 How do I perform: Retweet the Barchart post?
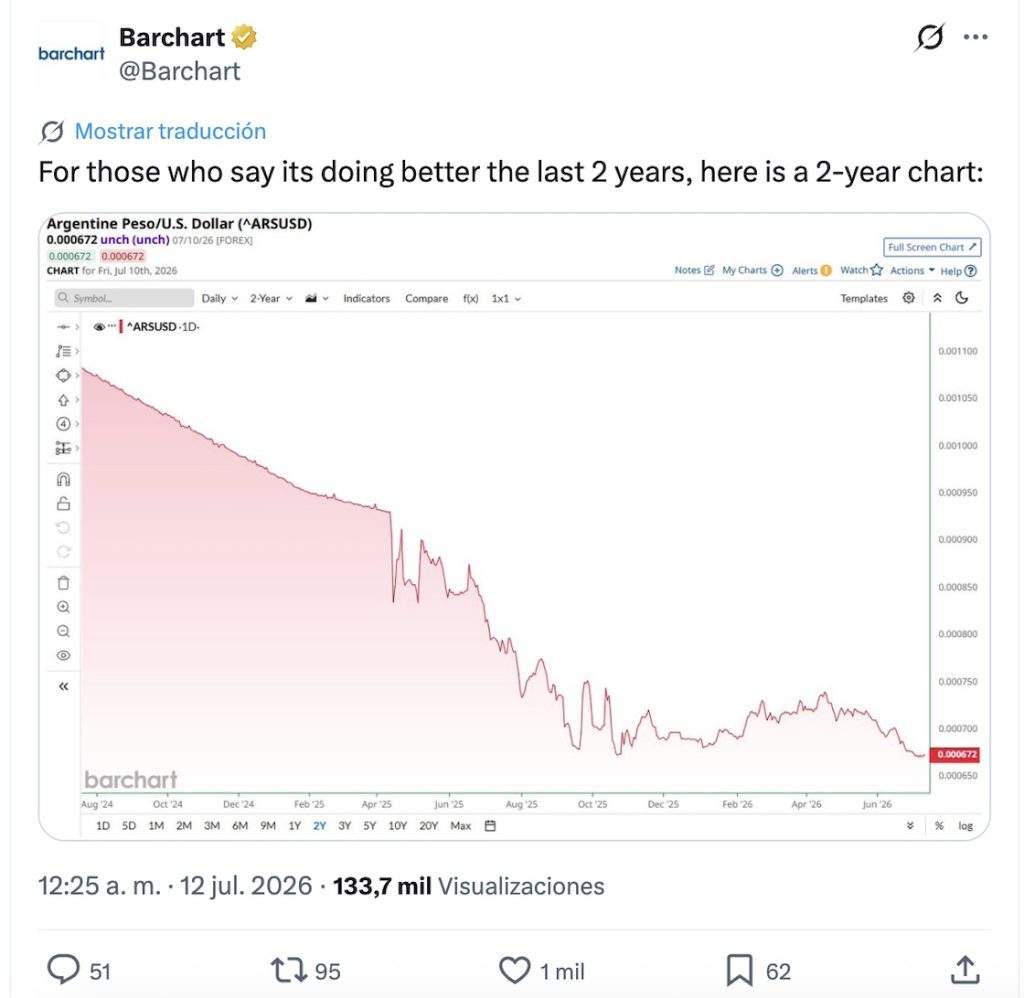click(x=289, y=970)
